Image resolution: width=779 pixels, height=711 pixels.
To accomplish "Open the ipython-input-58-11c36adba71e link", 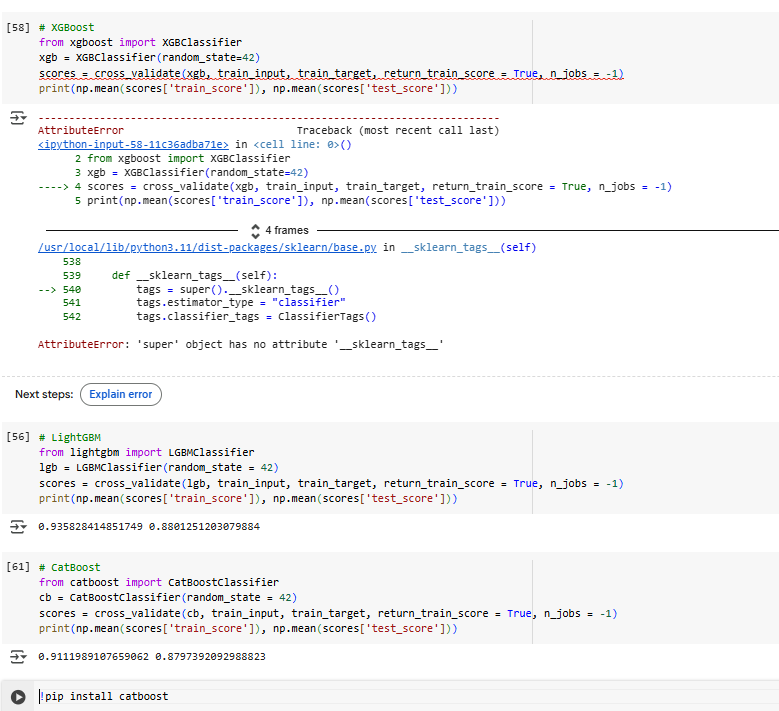I will tap(133, 145).
